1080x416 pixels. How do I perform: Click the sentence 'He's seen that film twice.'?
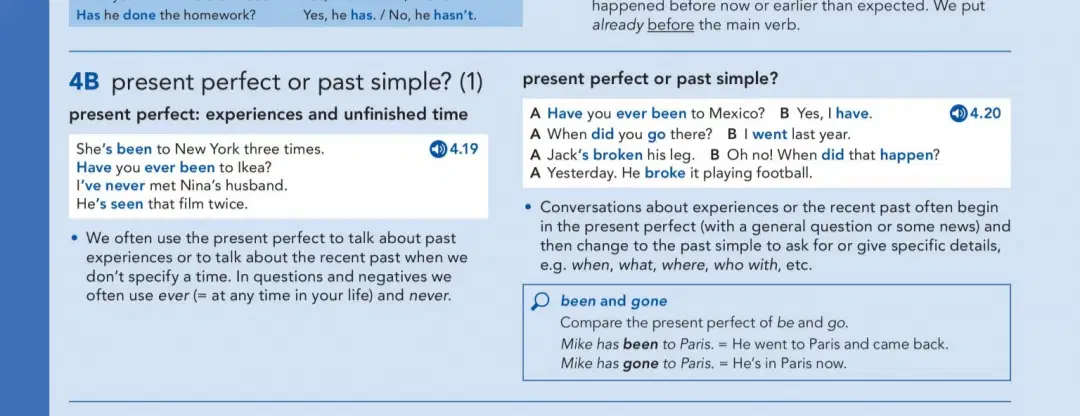click(x=162, y=204)
